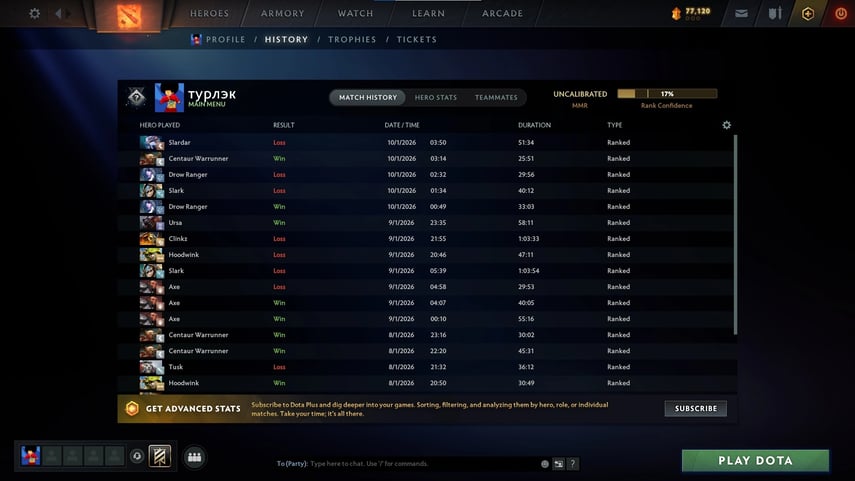Open the Heroes menu
The height and width of the screenshot is (481, 855).
209,14
